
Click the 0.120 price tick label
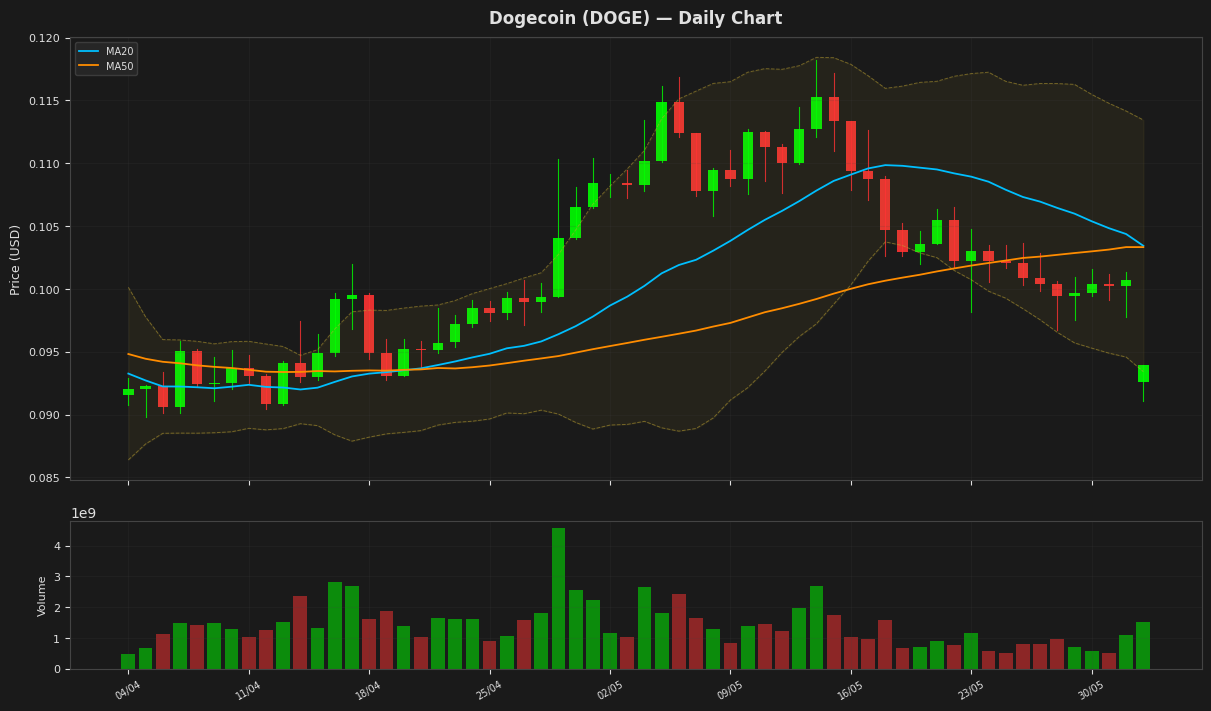[44, 38]
